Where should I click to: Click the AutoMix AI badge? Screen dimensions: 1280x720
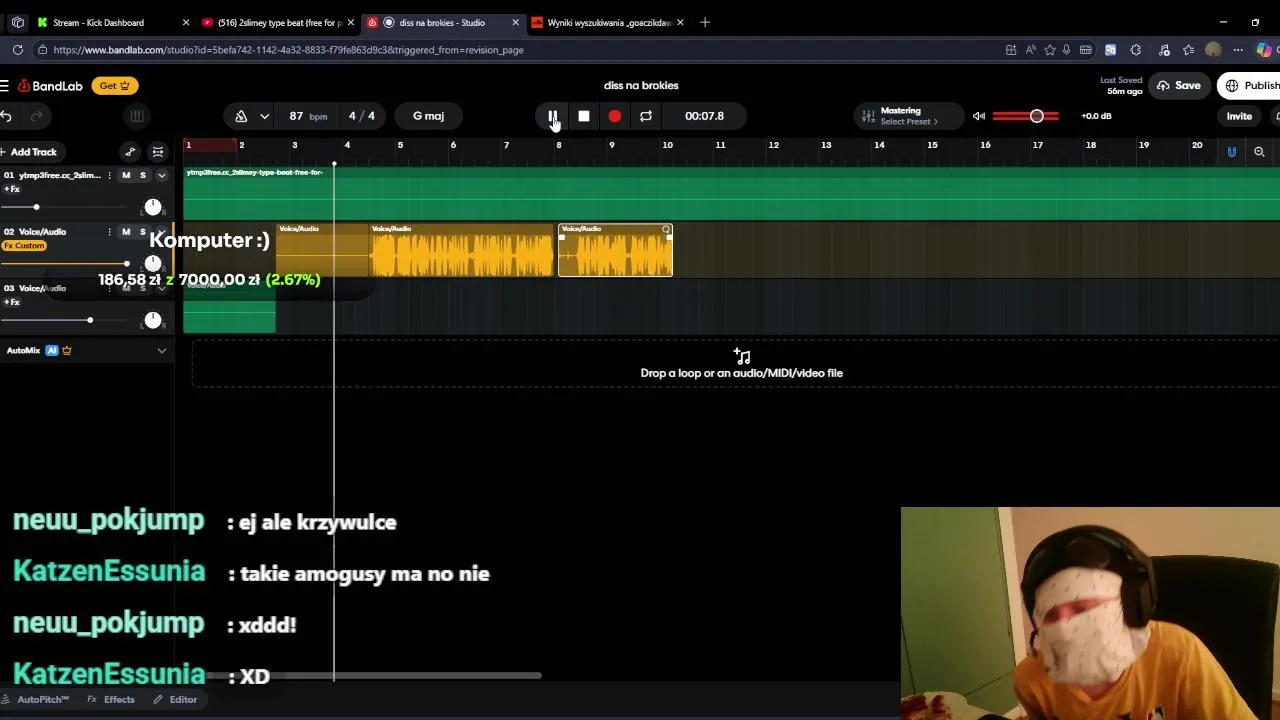(52, 351)
